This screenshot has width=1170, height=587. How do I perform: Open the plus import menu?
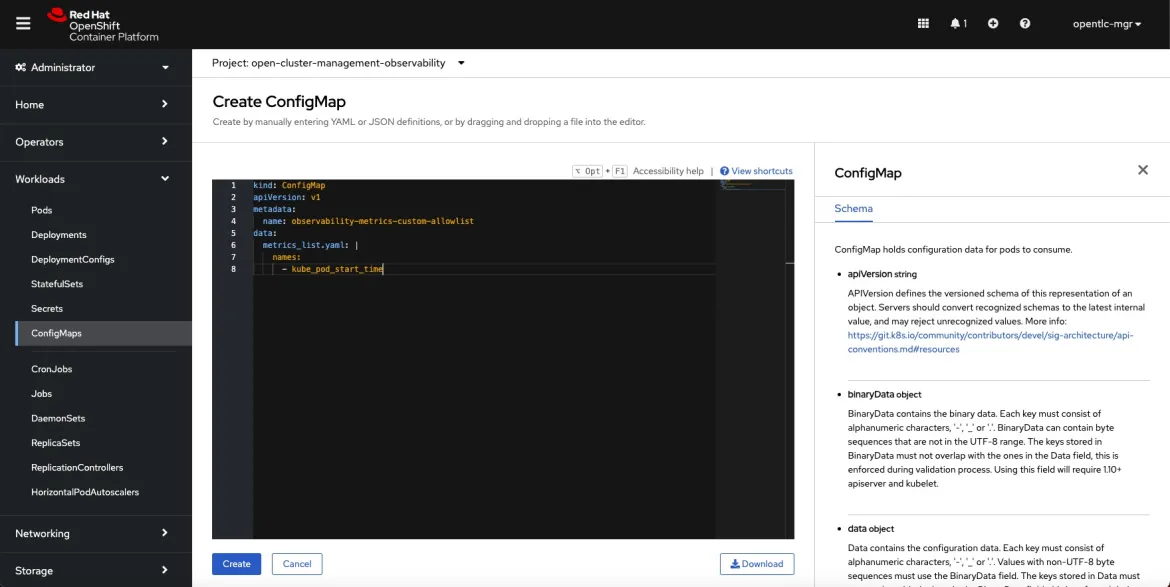993,24
